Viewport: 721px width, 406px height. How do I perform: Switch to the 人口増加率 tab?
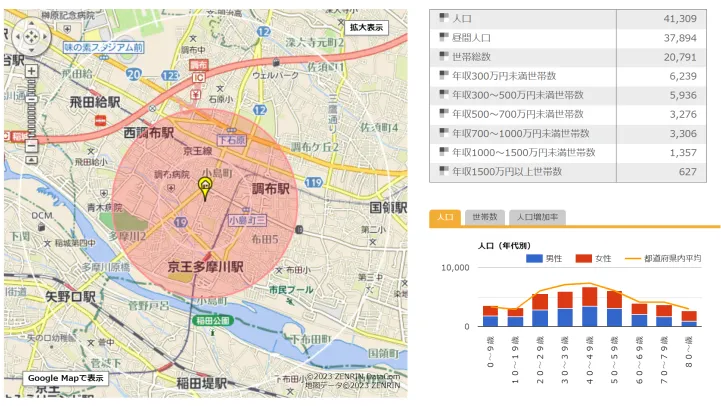[538, 217]
